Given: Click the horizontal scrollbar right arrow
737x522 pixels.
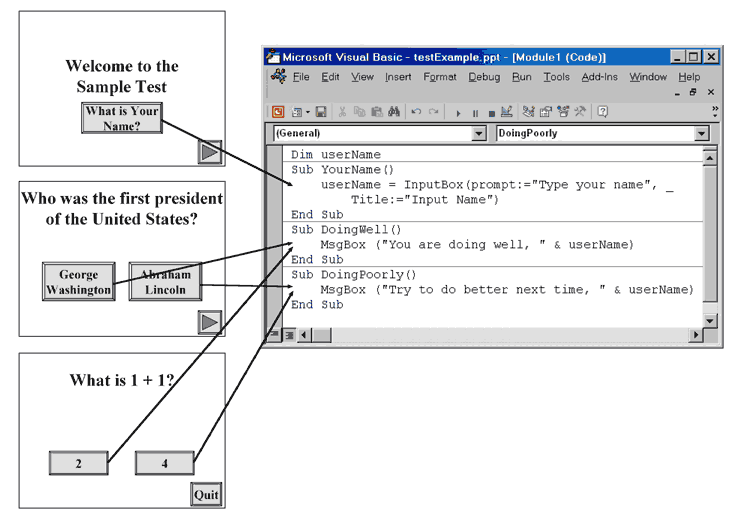Looking at the screenshot, I should pyautogui.click(x=696, y=335).
